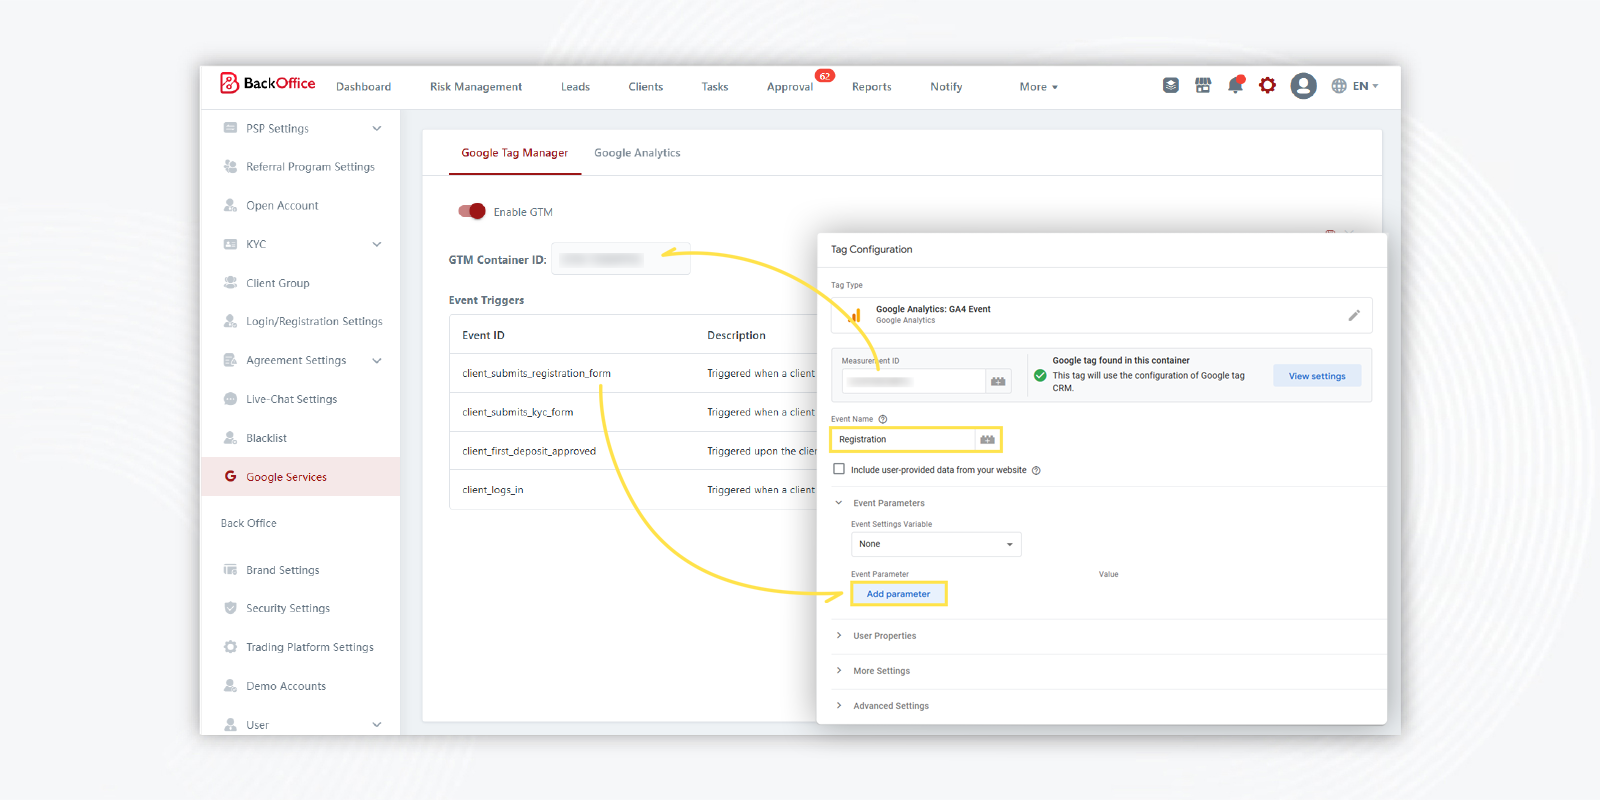
Task: Check Include user-provided data from your website
Action: click(839, 469)
